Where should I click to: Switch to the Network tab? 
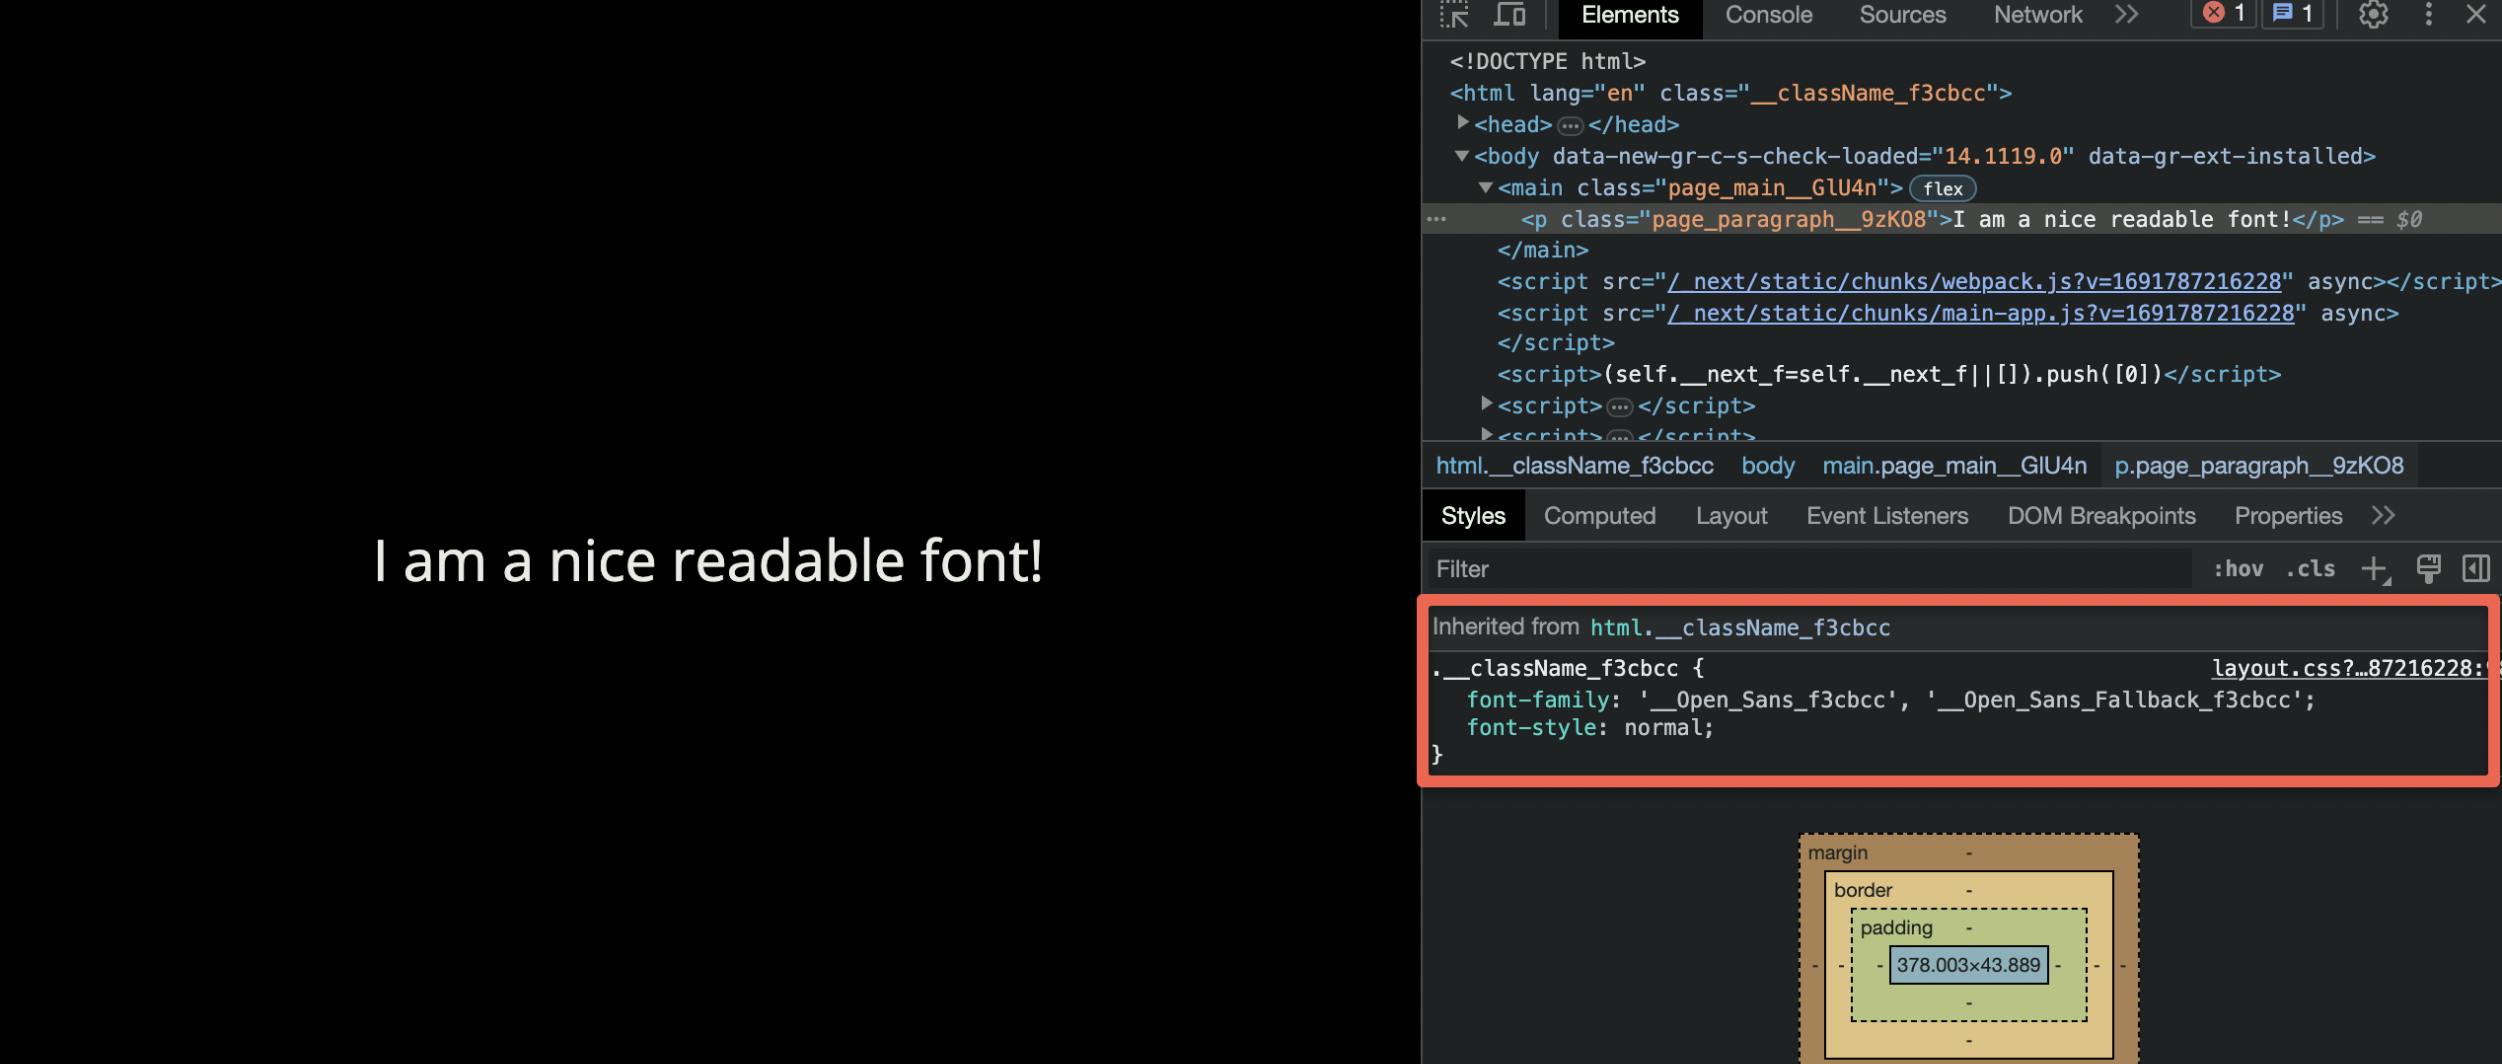pos(2037,15)
